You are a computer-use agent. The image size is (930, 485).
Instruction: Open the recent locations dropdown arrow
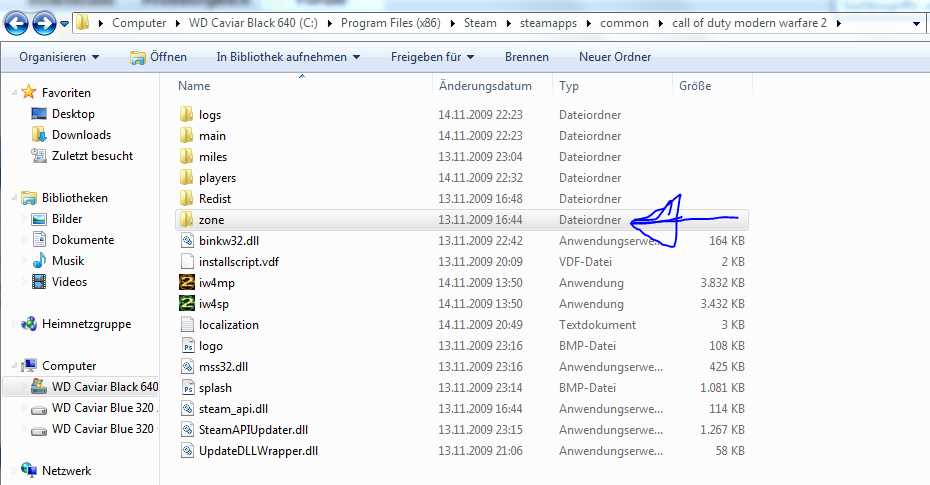[64, 24]
